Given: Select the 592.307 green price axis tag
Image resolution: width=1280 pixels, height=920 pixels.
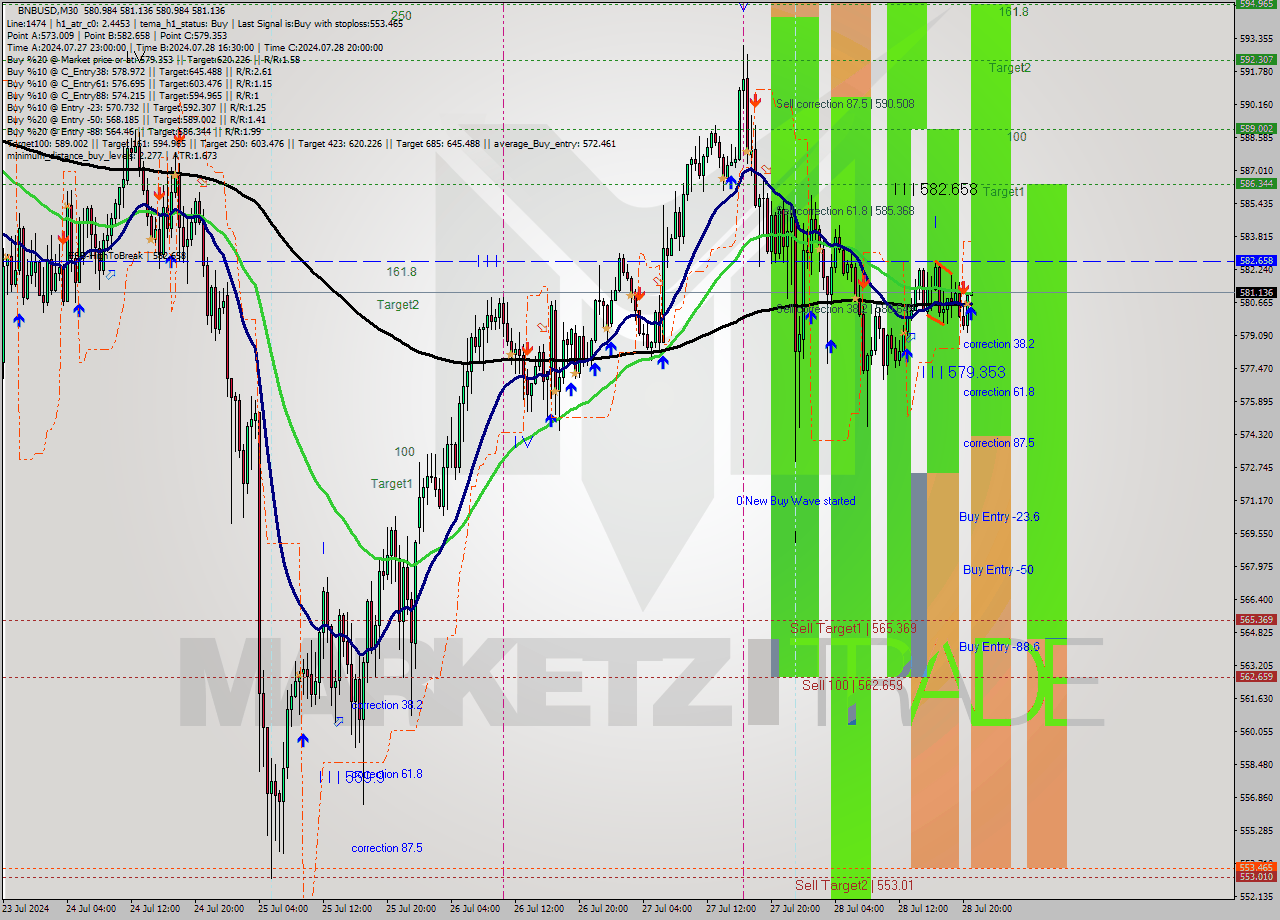Looking at the screenshot, I should (x=1257, y=59).
